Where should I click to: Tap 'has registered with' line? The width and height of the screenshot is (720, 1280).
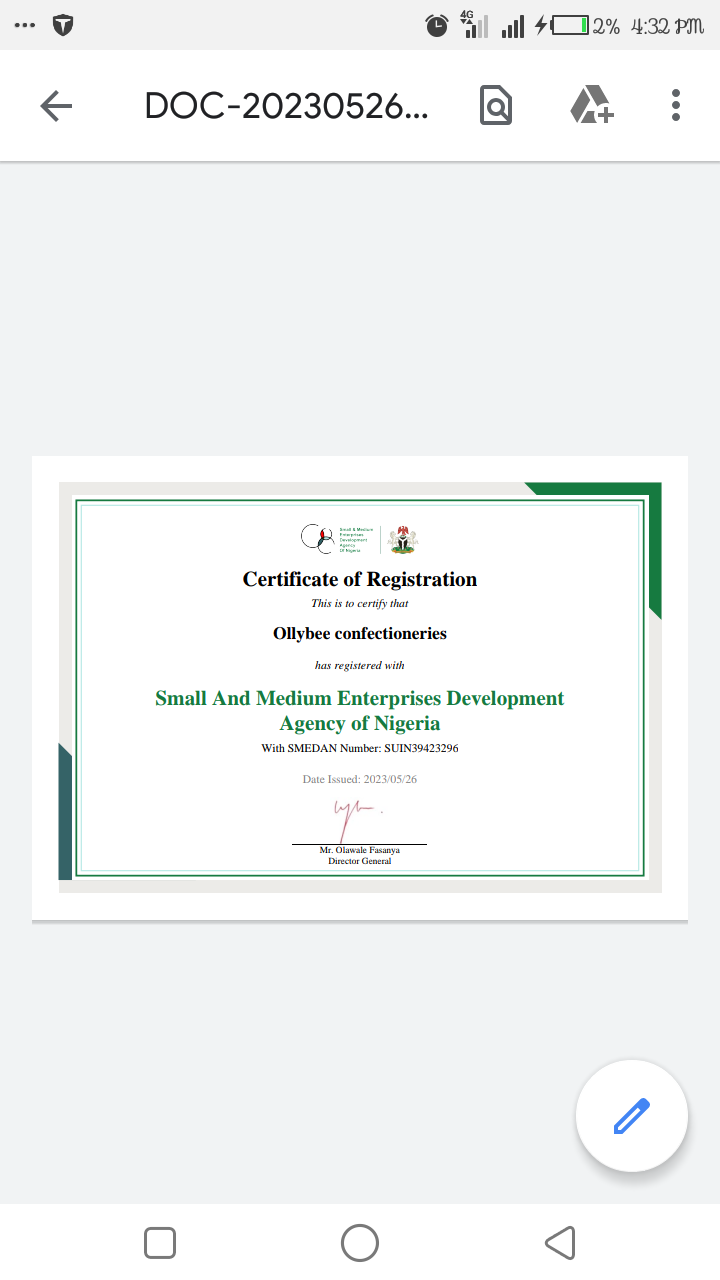[360, 665]
